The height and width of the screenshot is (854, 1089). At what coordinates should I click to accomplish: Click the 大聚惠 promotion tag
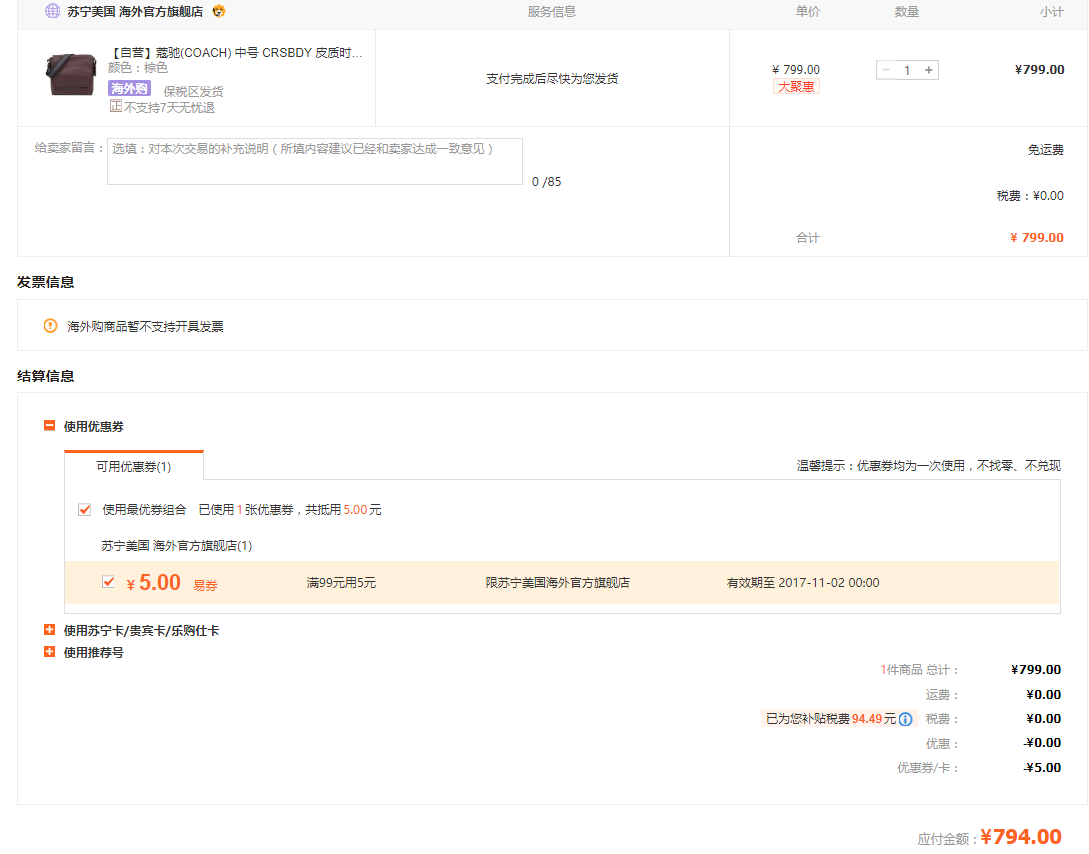(x=796, y=87)
